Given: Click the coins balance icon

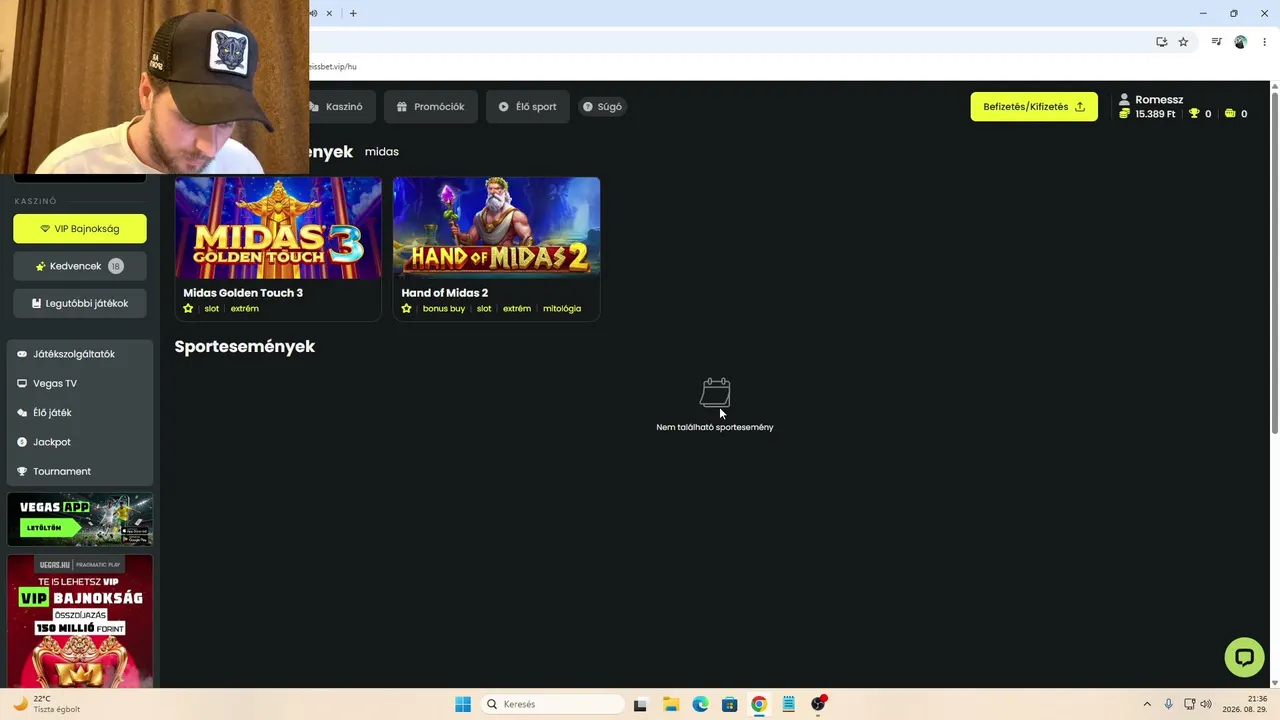Looking at the screenshot, I should (x=1124, y=114).
